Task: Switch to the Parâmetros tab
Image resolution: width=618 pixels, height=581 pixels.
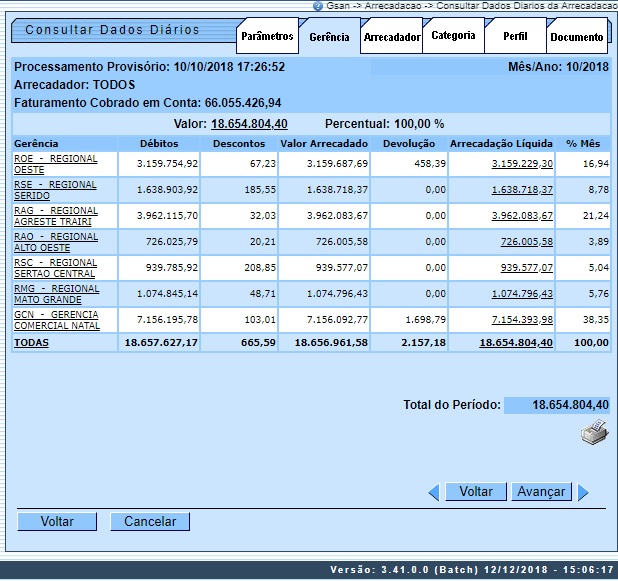Action: coord(267,37)
